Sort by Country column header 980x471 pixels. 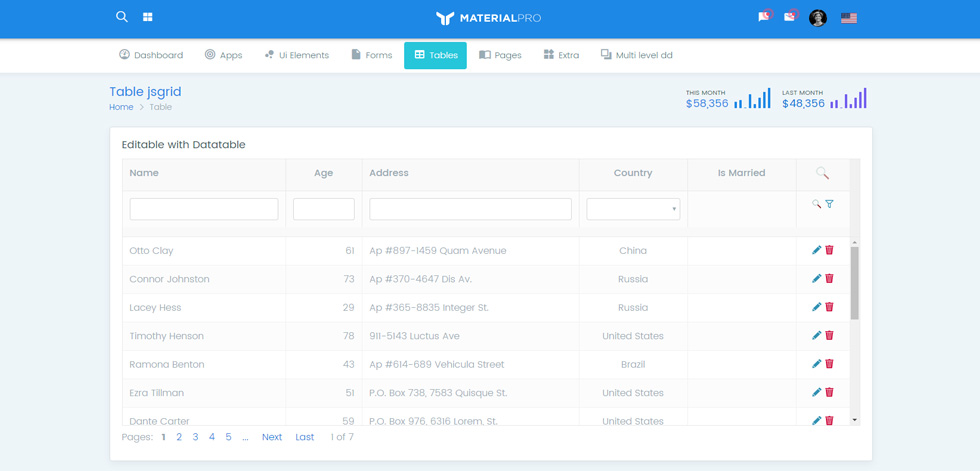(633, 173)
